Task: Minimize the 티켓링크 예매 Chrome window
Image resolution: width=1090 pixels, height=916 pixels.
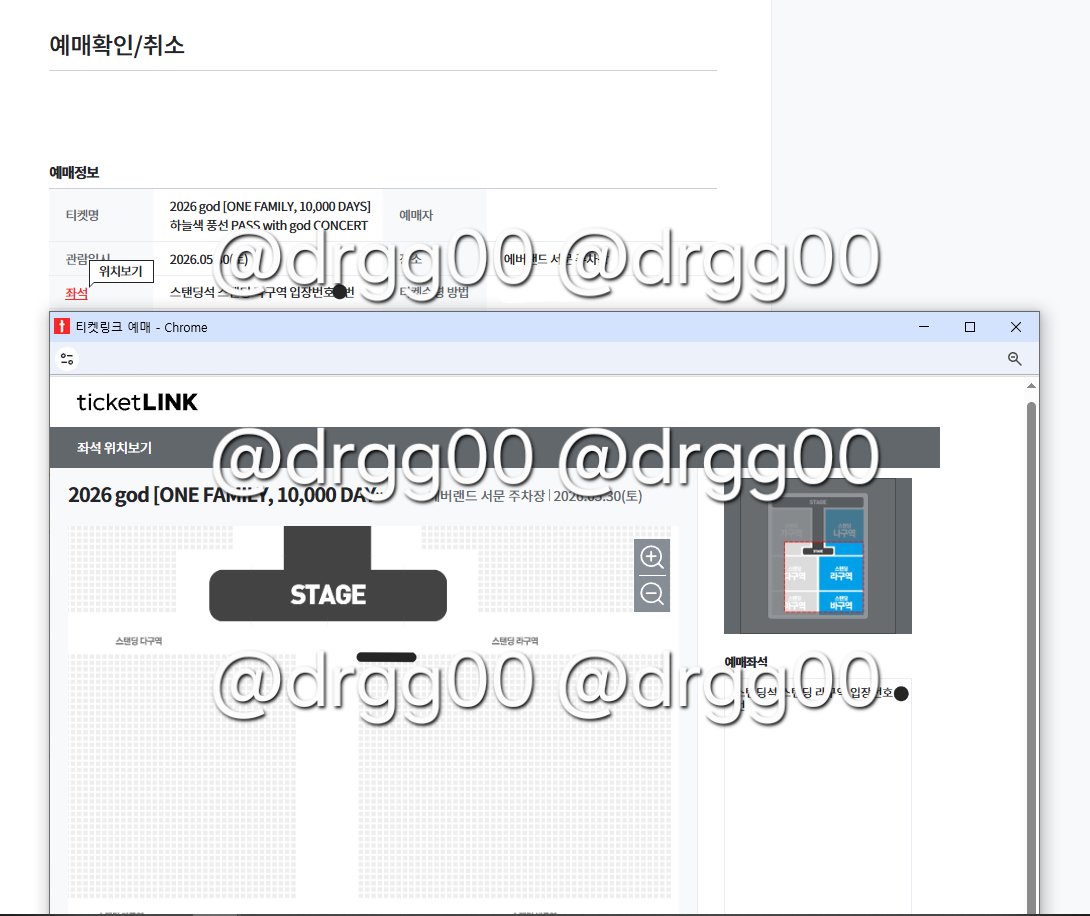Action: pos(924,327)
